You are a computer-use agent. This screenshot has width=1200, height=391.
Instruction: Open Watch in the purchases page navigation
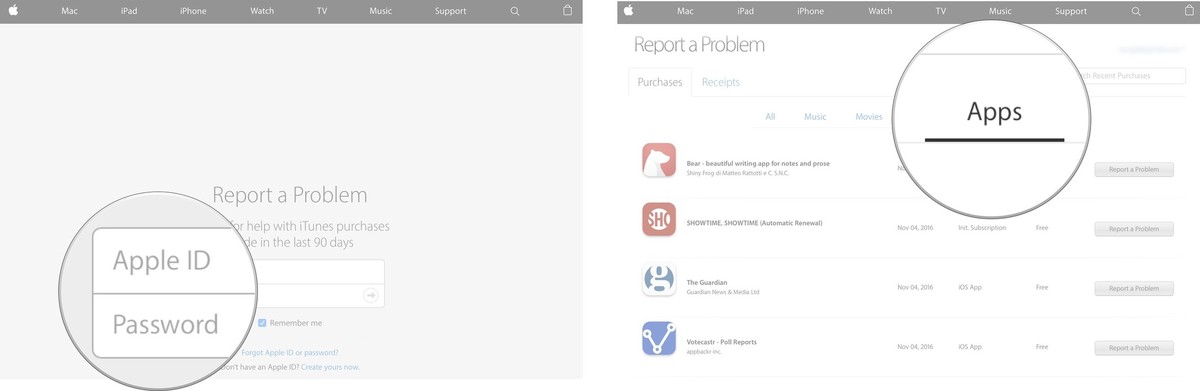coord(880,11)
